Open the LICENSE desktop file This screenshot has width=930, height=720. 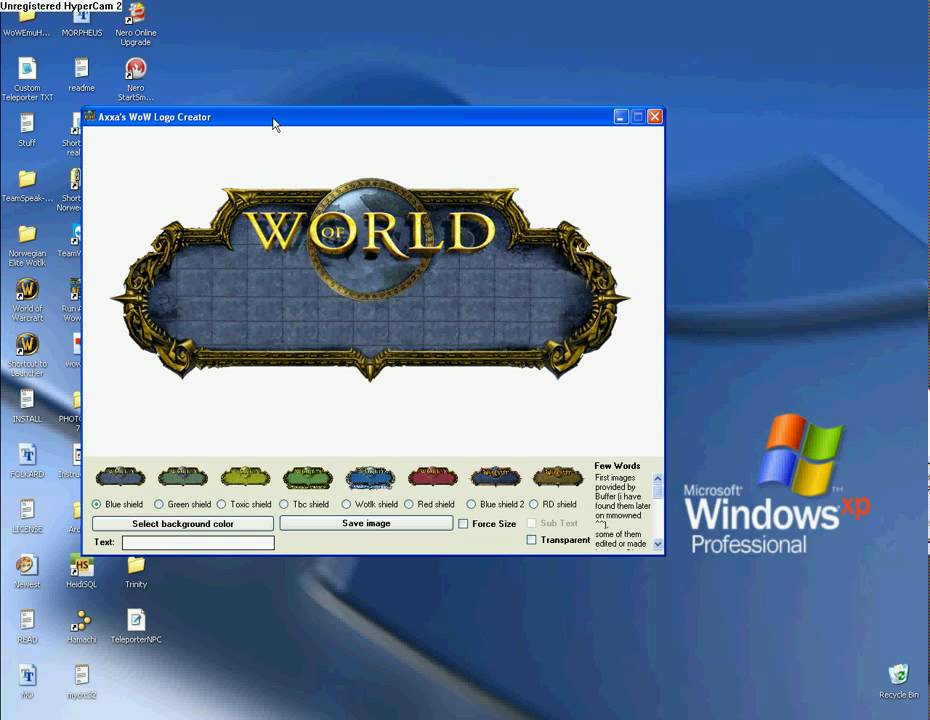(27, 516)
